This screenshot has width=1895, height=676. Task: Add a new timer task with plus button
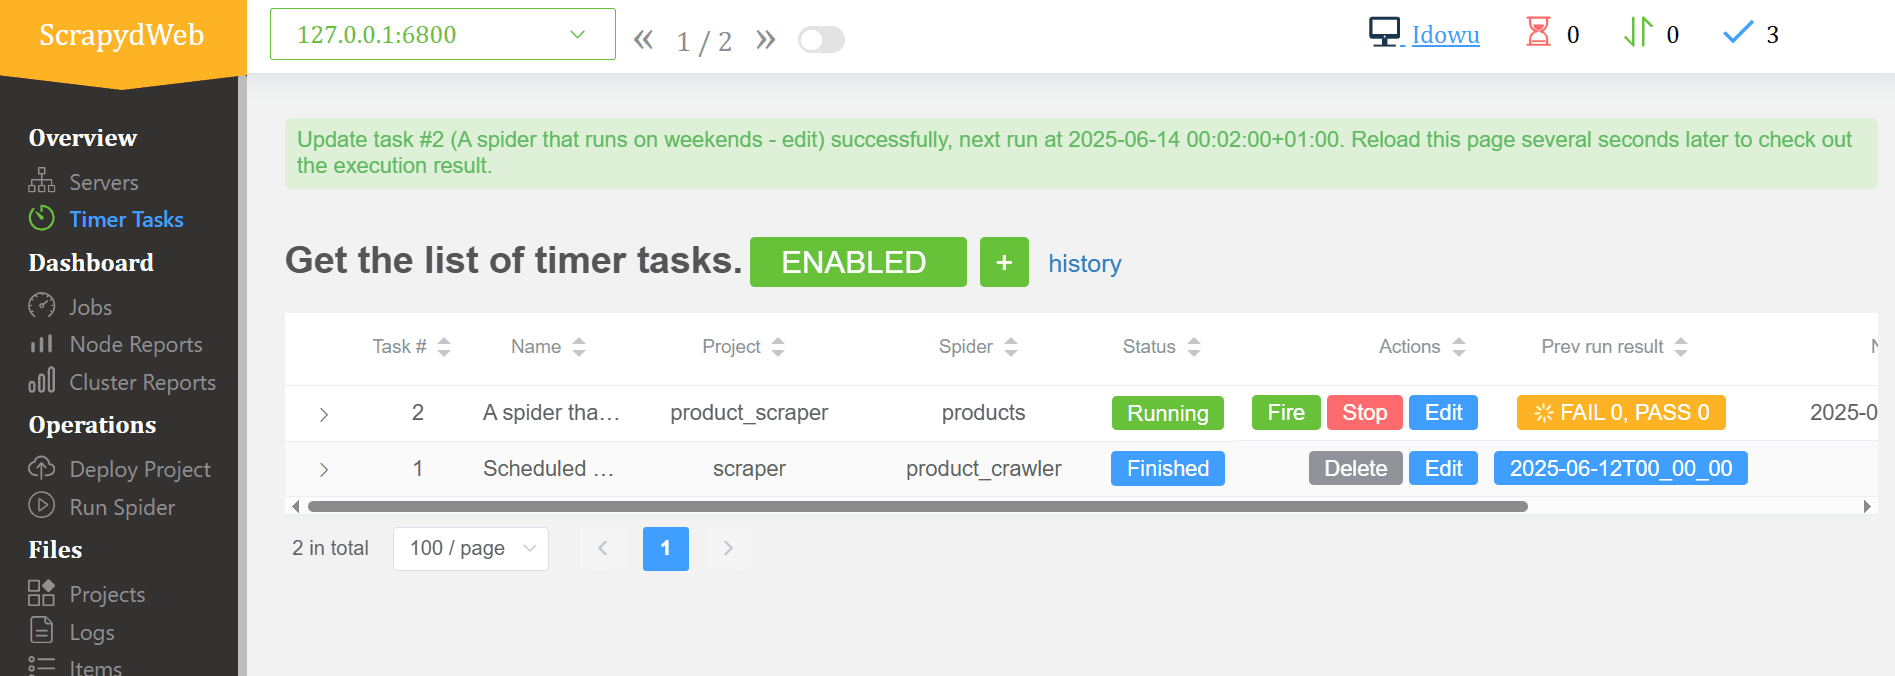click(x=1004, y=262)
